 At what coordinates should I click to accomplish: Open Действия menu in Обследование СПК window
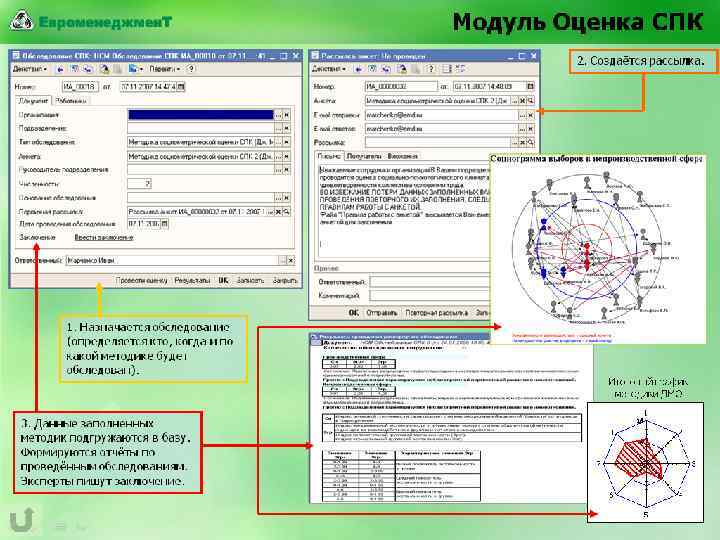(x=29, y=69)
